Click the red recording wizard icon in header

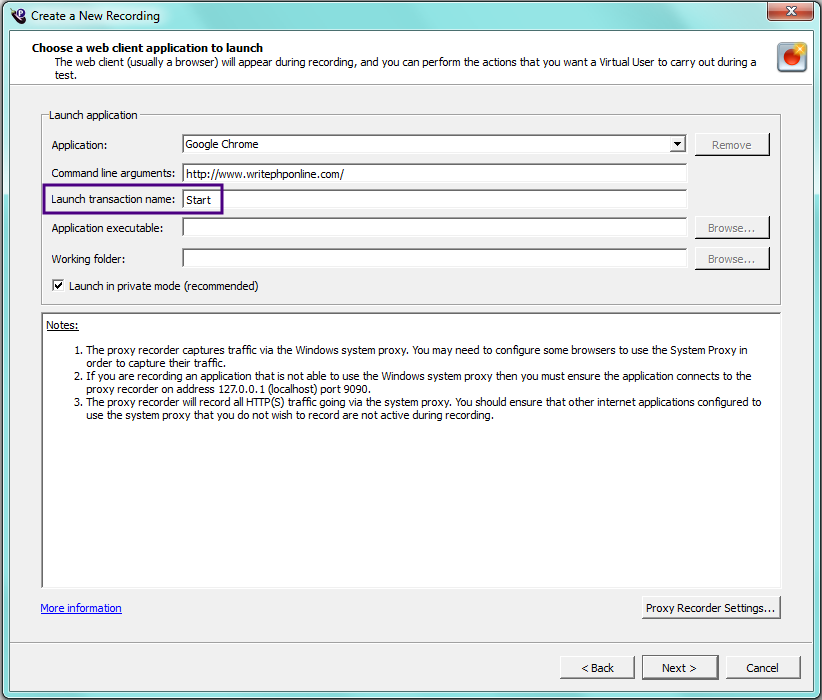[x=792, y=57]
